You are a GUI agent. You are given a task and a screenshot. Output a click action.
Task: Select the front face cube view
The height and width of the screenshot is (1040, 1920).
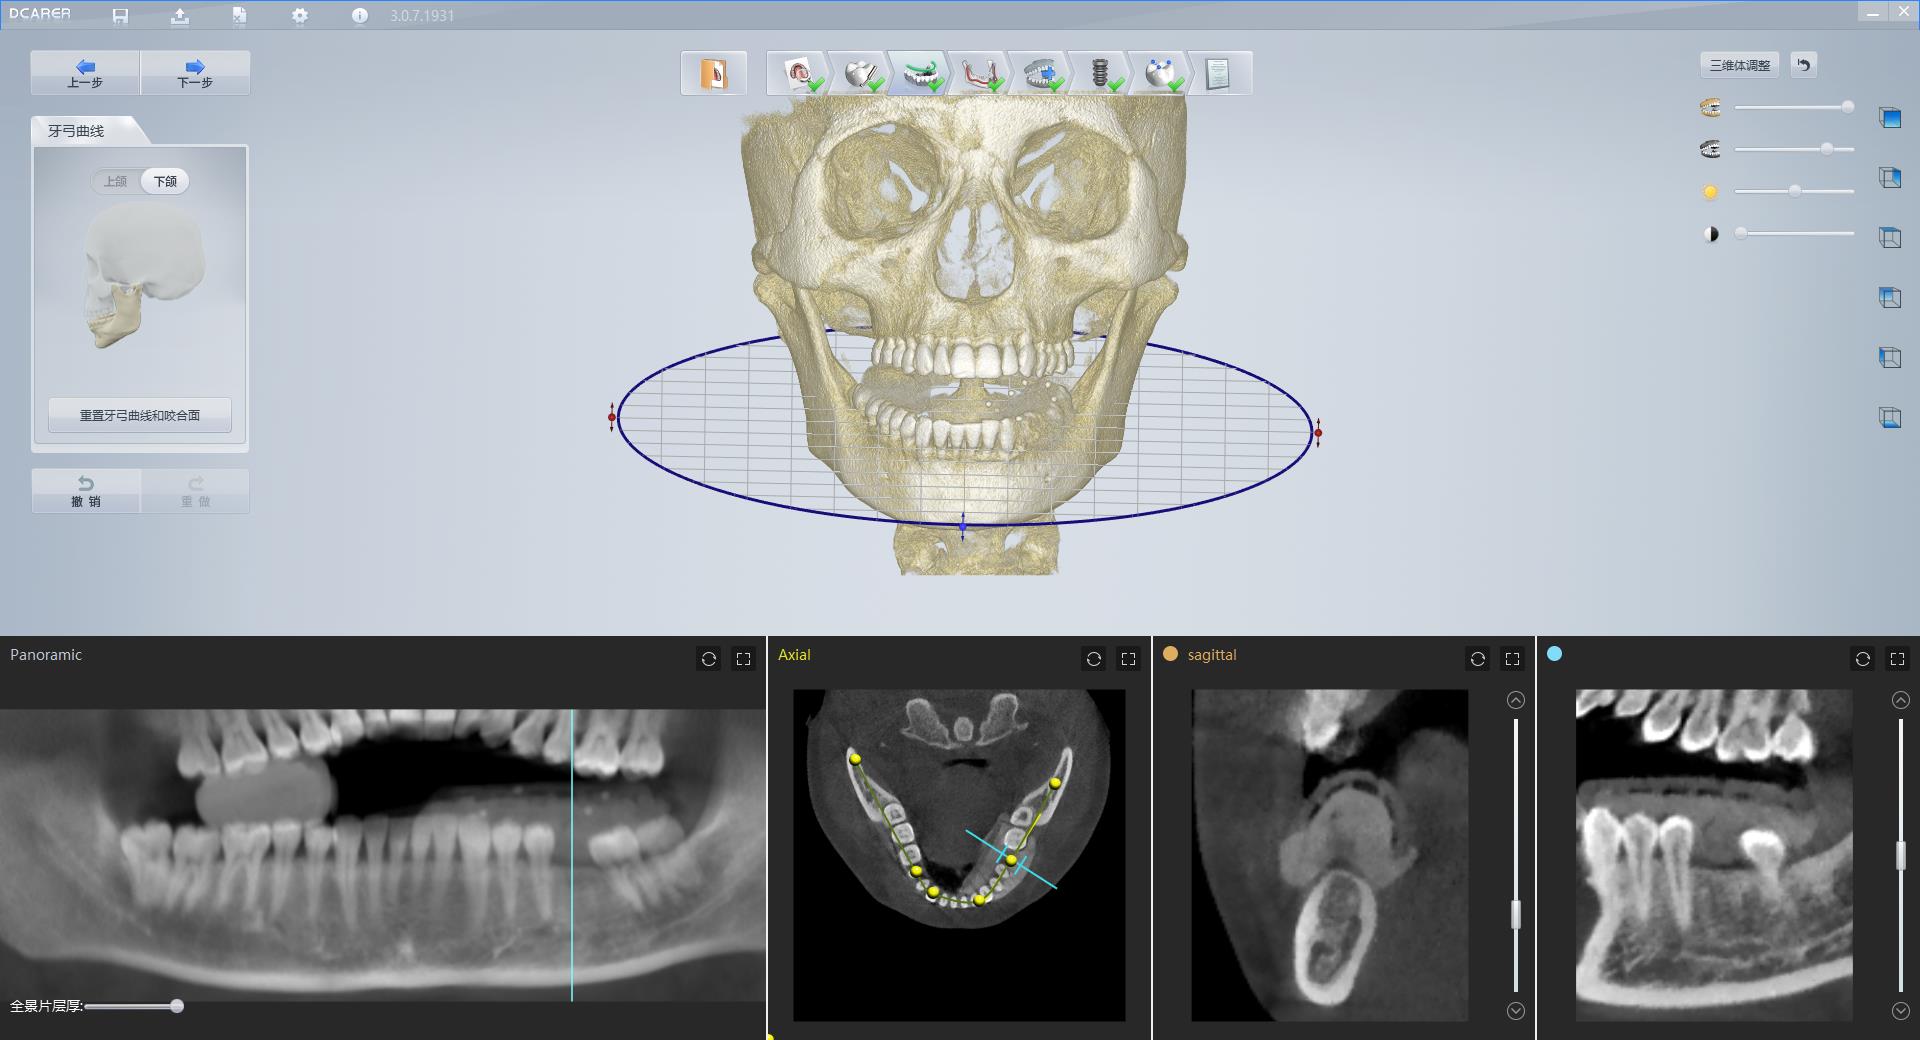[x=1889, y=118]
